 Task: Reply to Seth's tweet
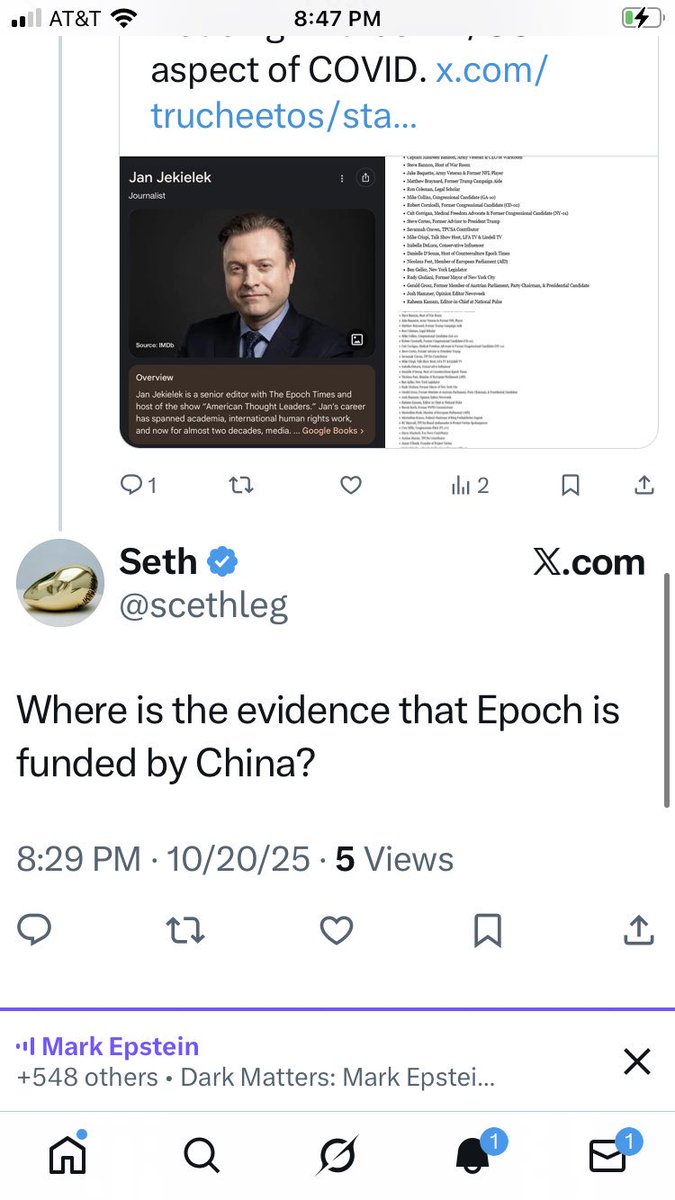[34, 931]
